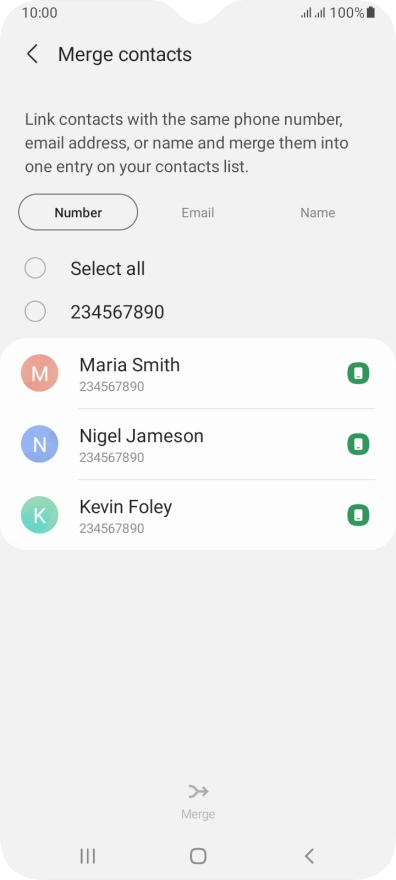
Task: Tap the battery indicator in status bar
Action: (x=371, y=13)
